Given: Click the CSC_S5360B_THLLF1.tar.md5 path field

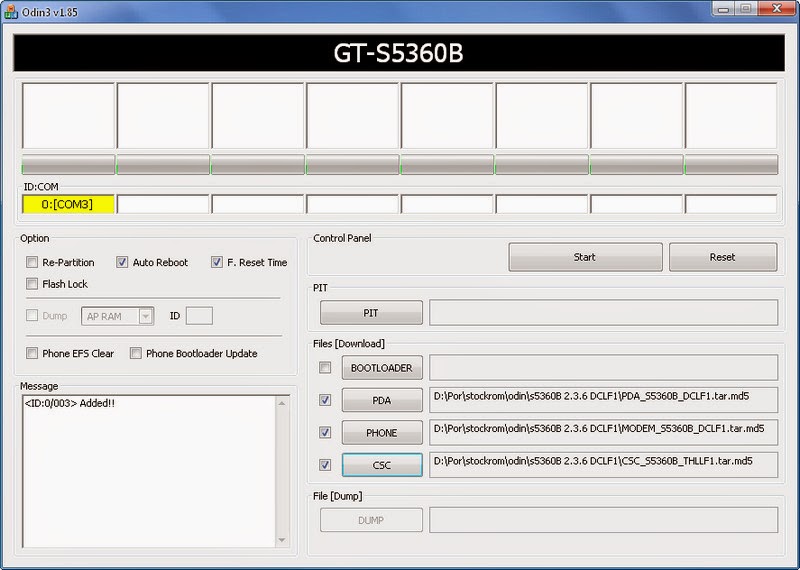Looking at the screenshot, I should 604,465.
